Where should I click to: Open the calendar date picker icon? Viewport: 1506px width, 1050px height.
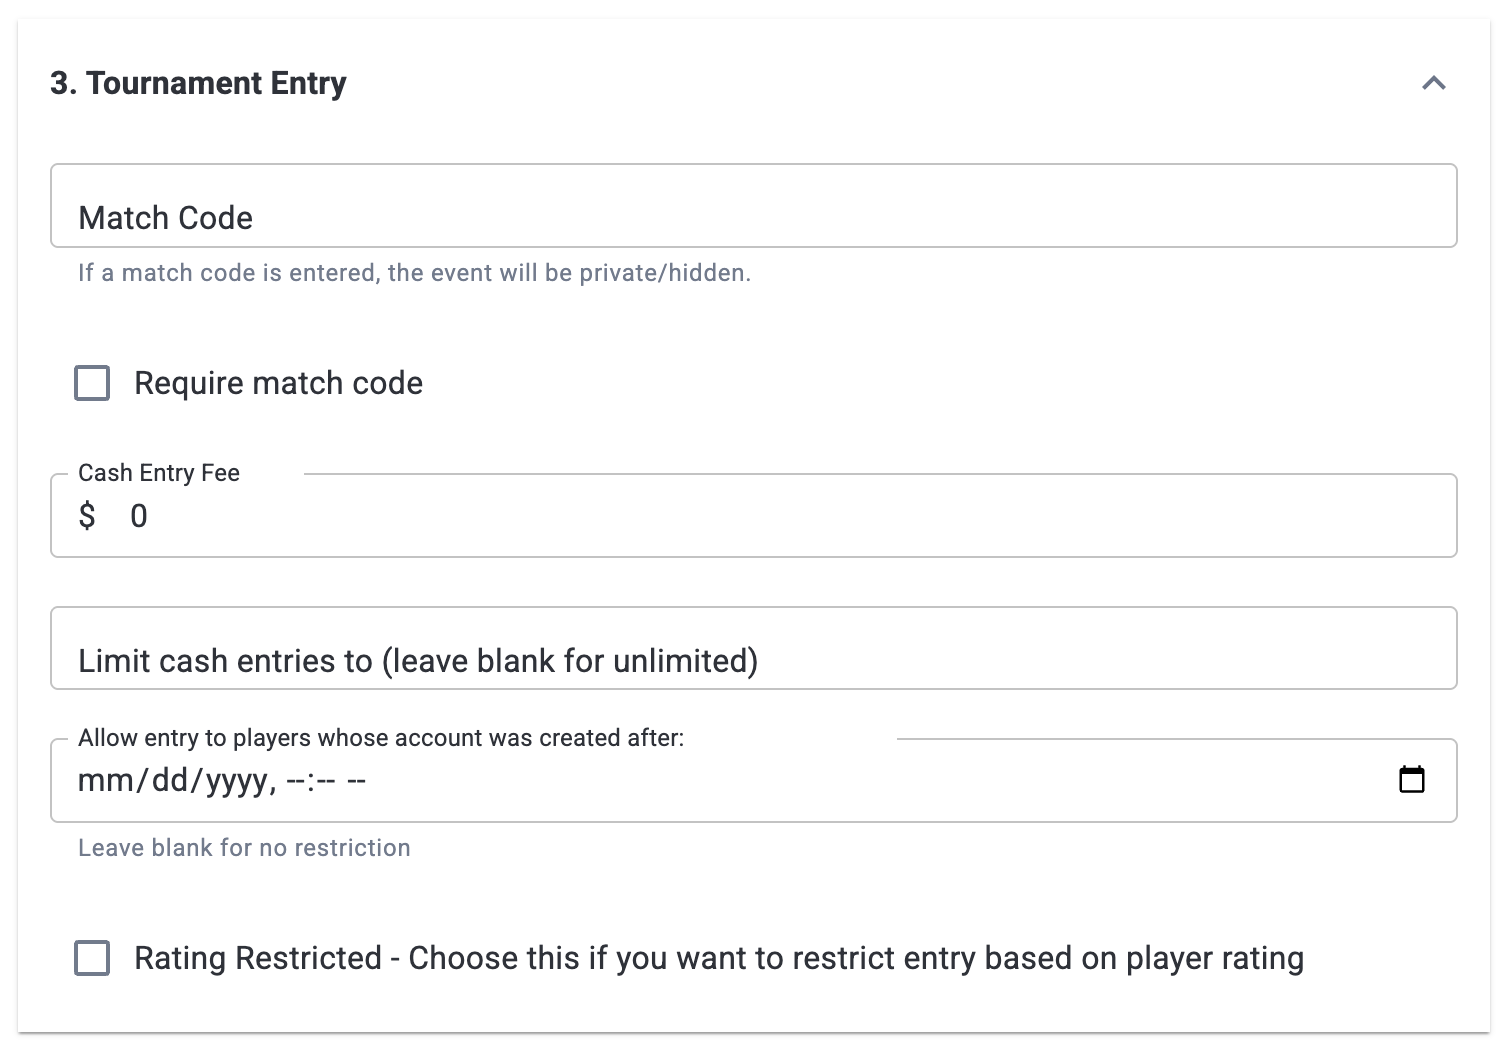point(1411,780)
